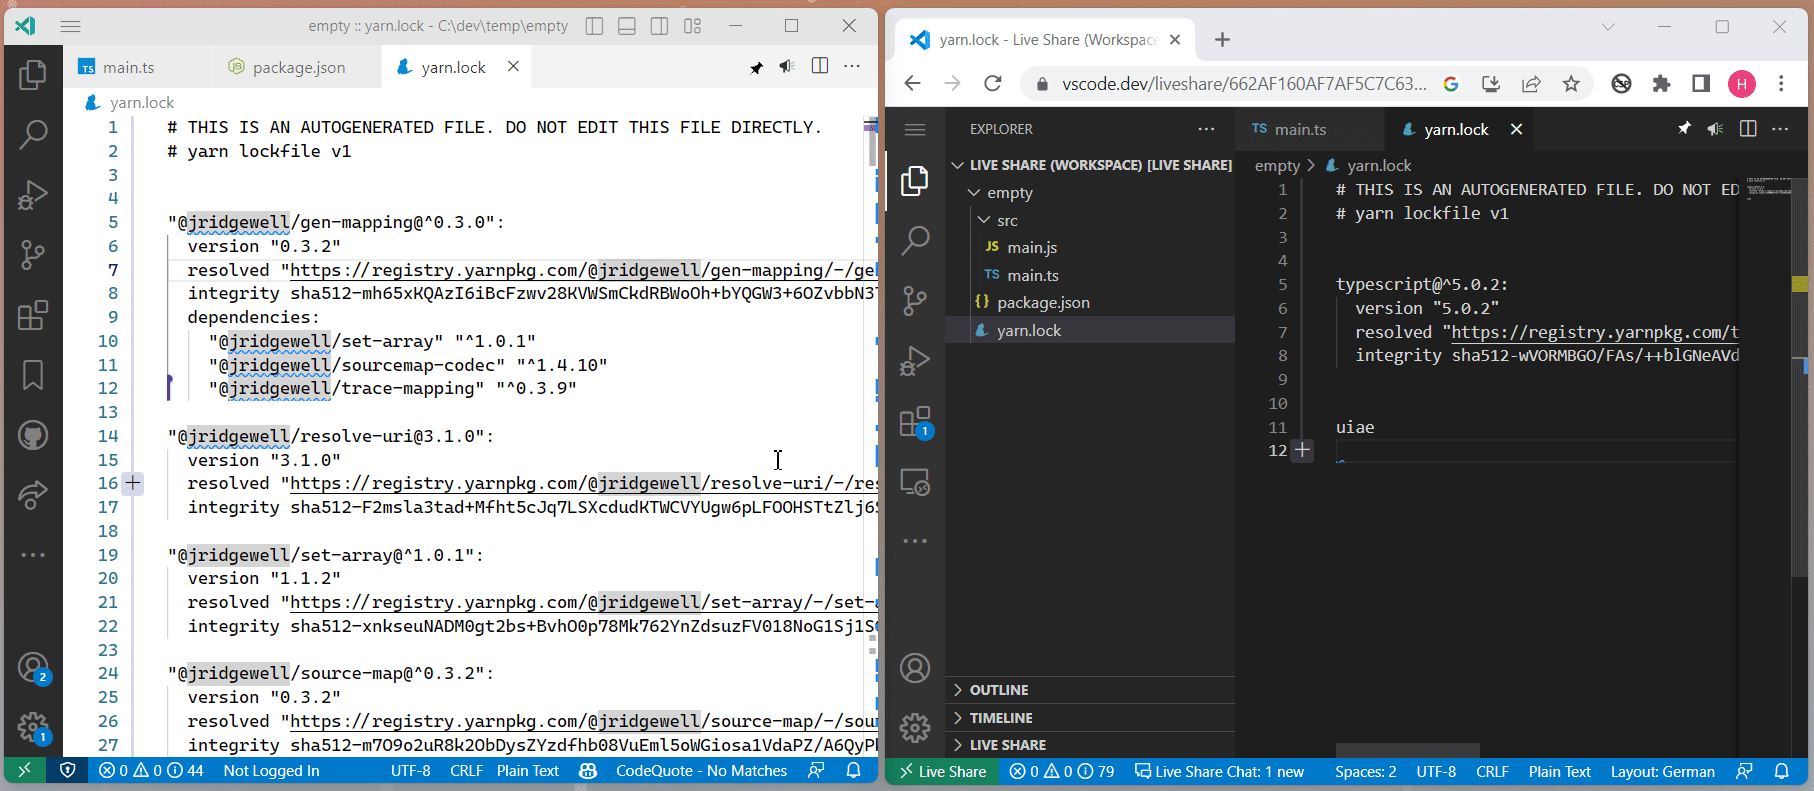Split editor in the vscode.dev window
The width and height of the screenshot is (1814, 791).
1748,128
